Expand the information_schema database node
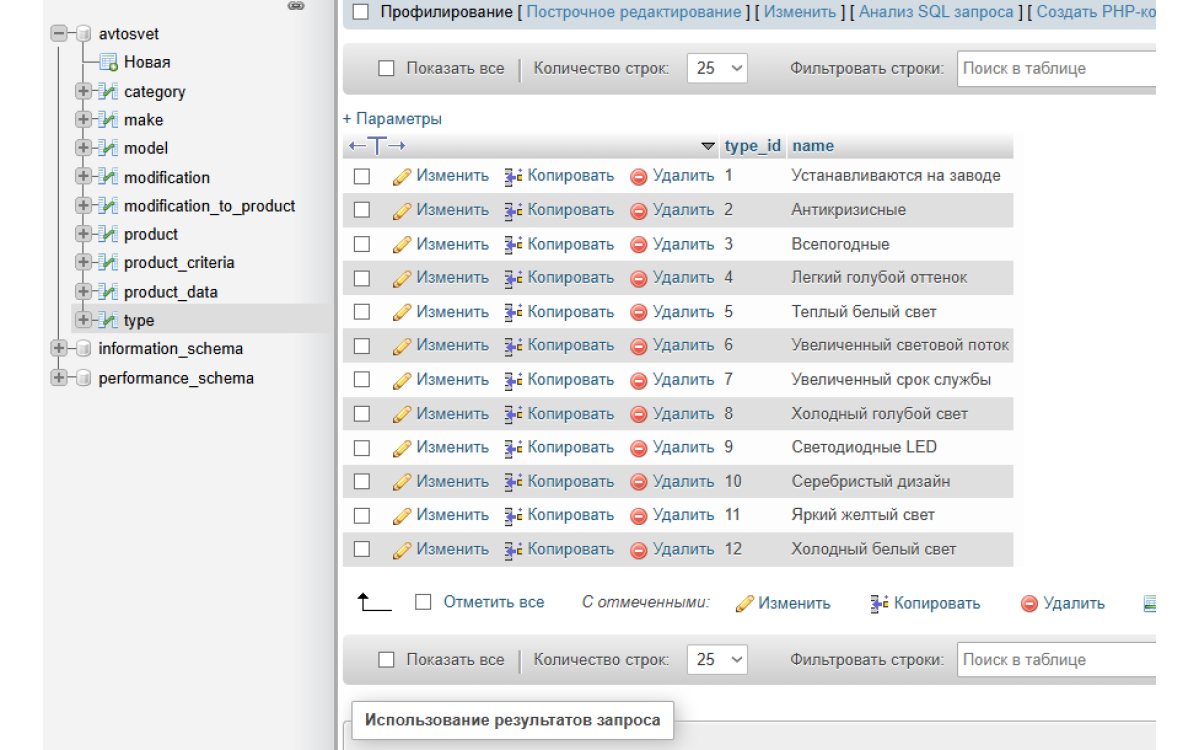The image size is (1200, 750). coord(59,349)
